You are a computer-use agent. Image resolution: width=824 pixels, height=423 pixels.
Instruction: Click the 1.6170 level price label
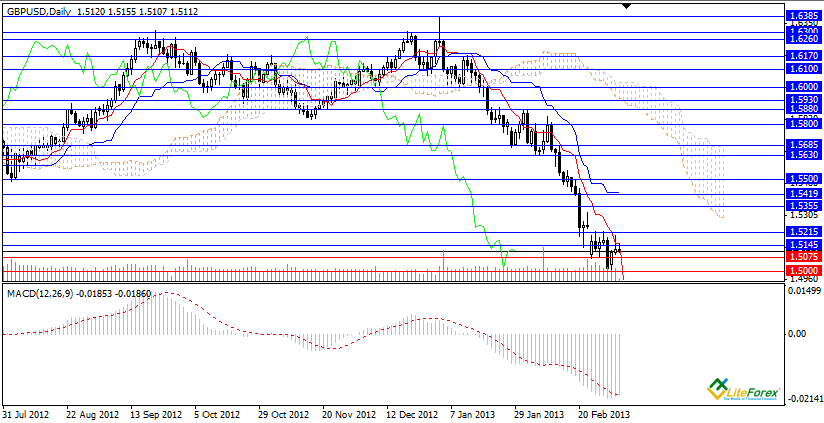(x=803, y=57)
